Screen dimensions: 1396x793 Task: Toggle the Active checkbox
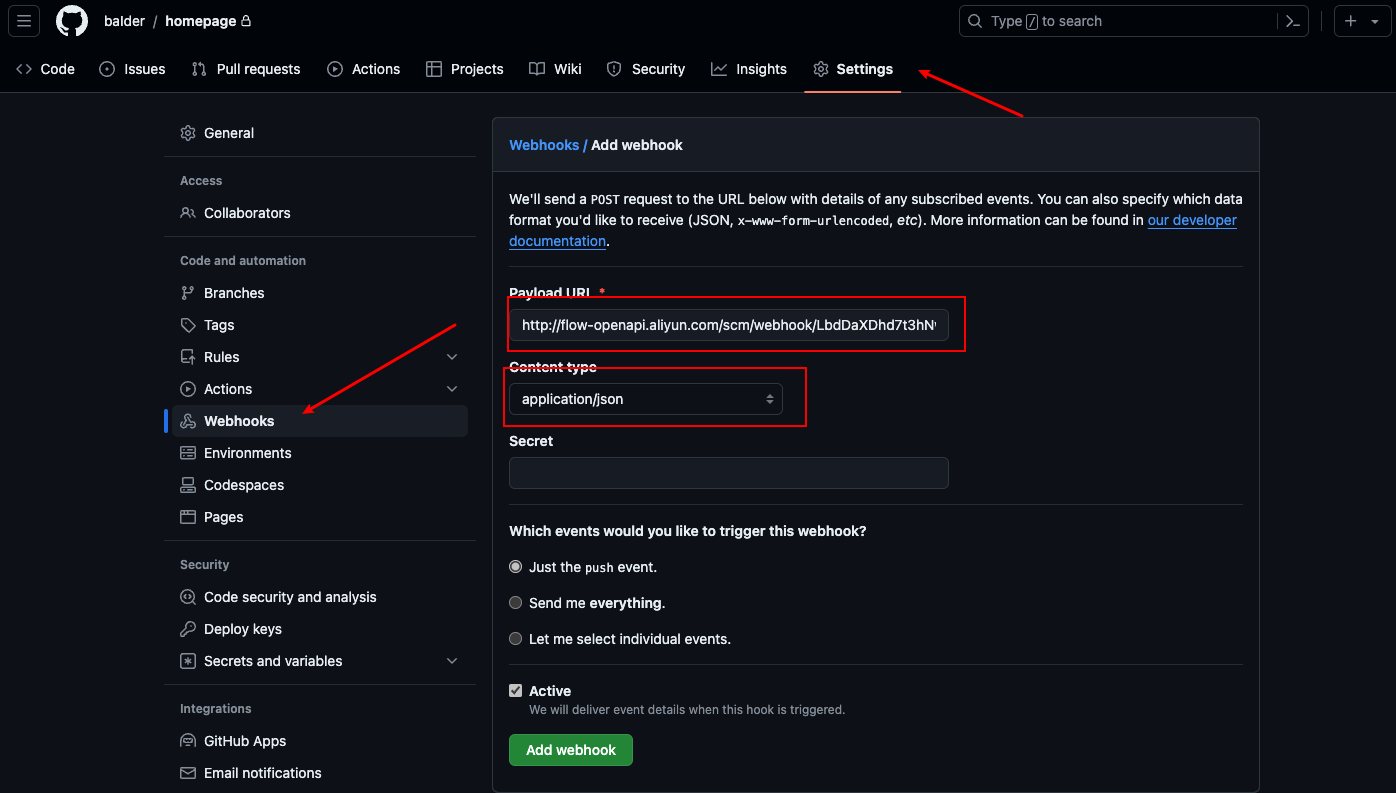pyautogui.click(x=516, y=691)
